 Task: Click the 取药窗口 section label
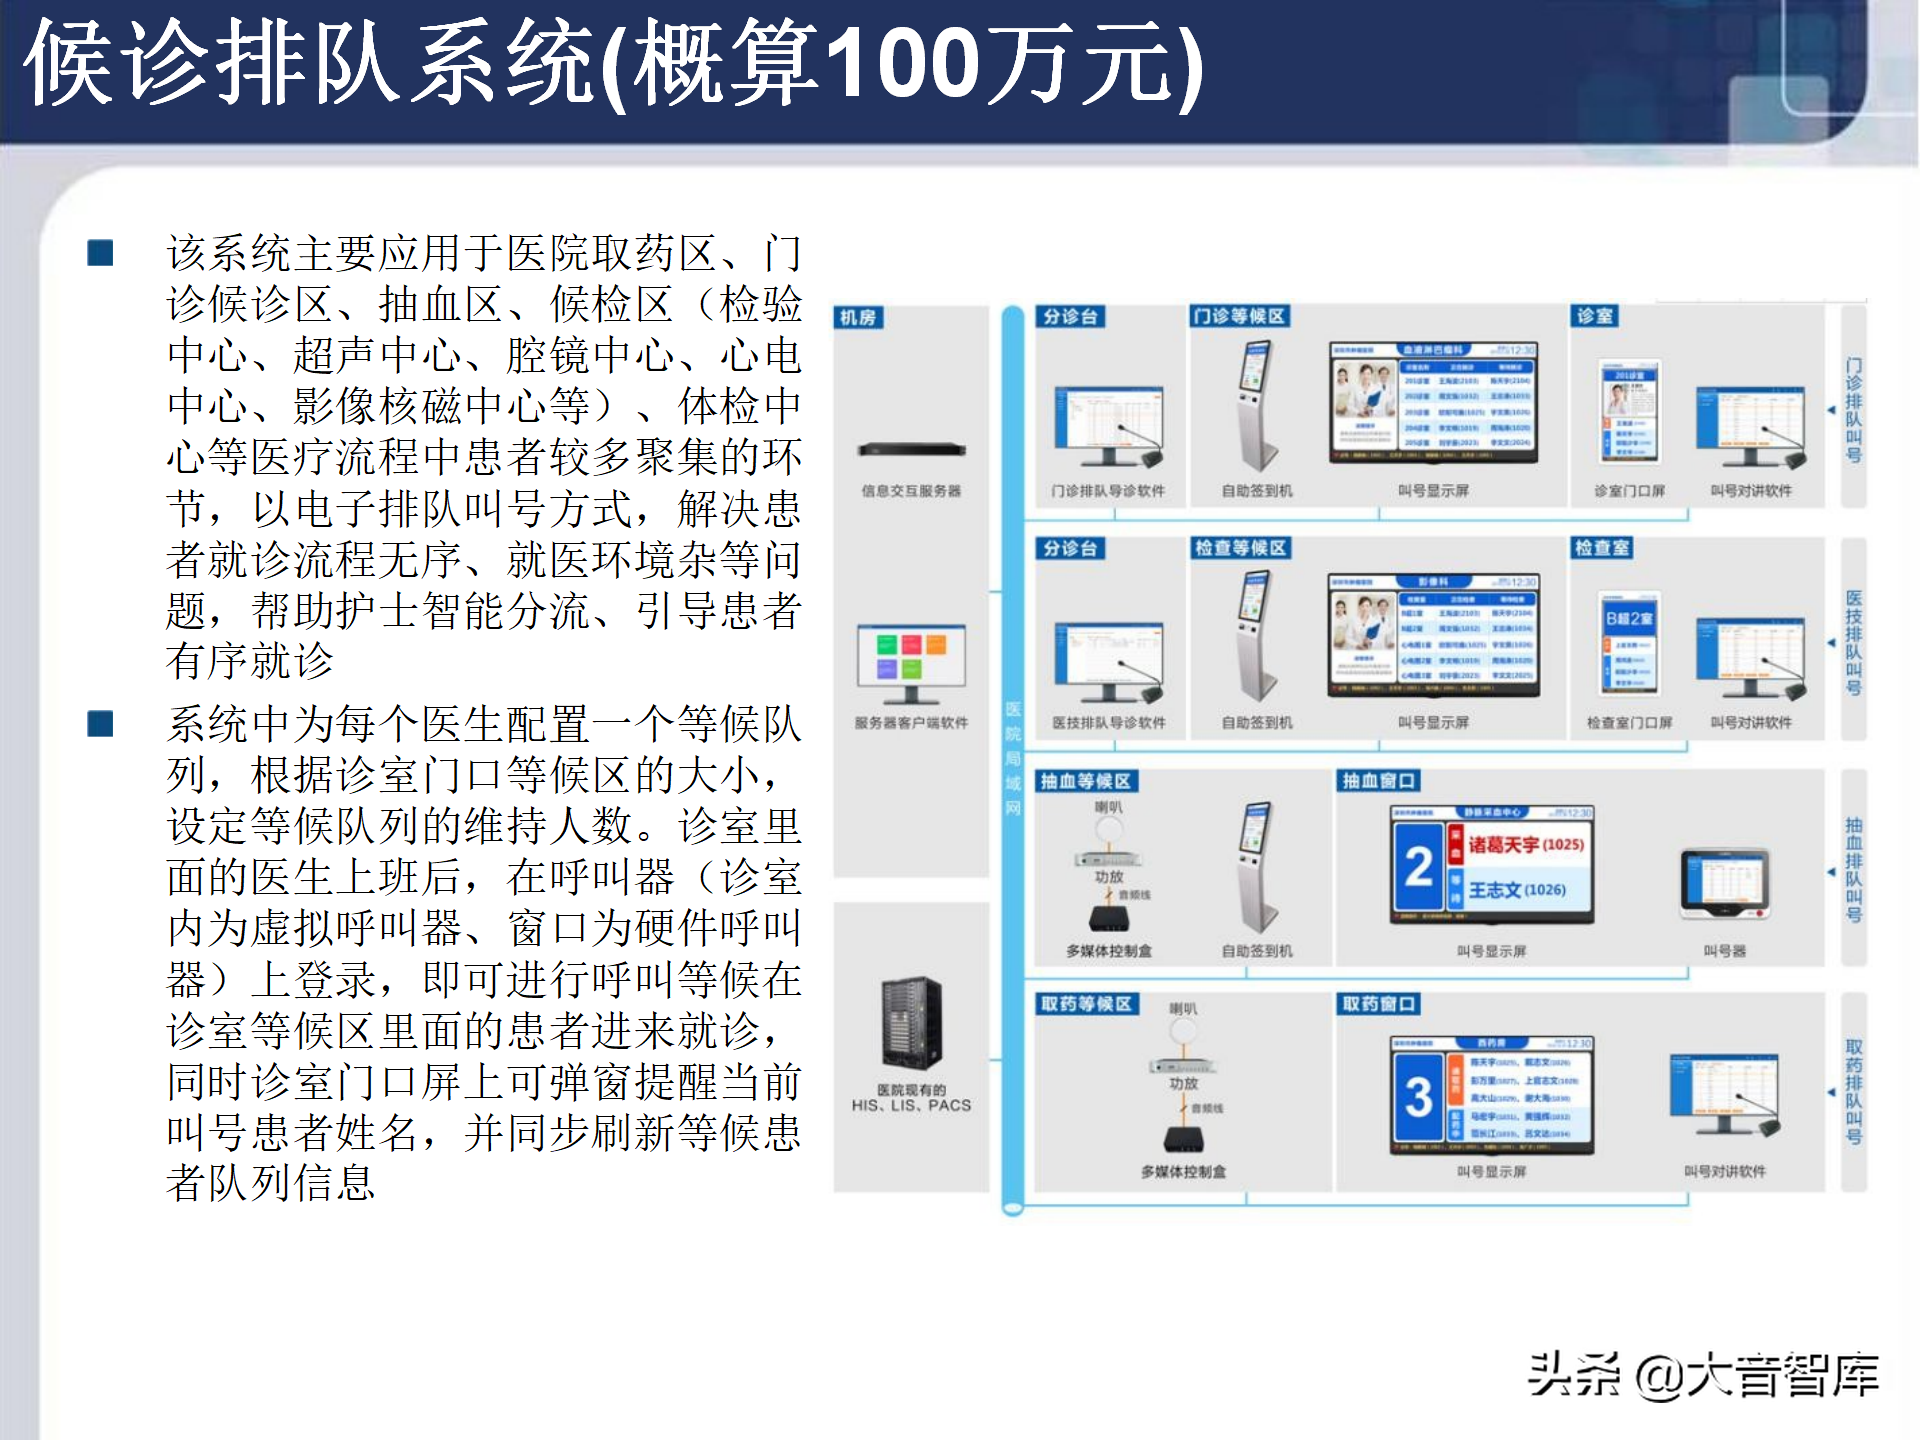[1378, 1004]
